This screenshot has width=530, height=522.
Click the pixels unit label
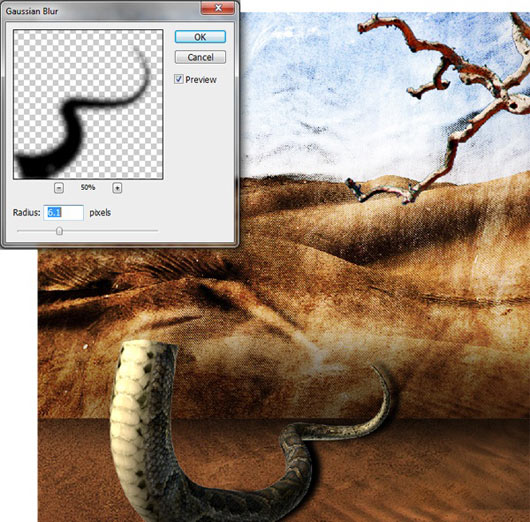pos(100,213)
